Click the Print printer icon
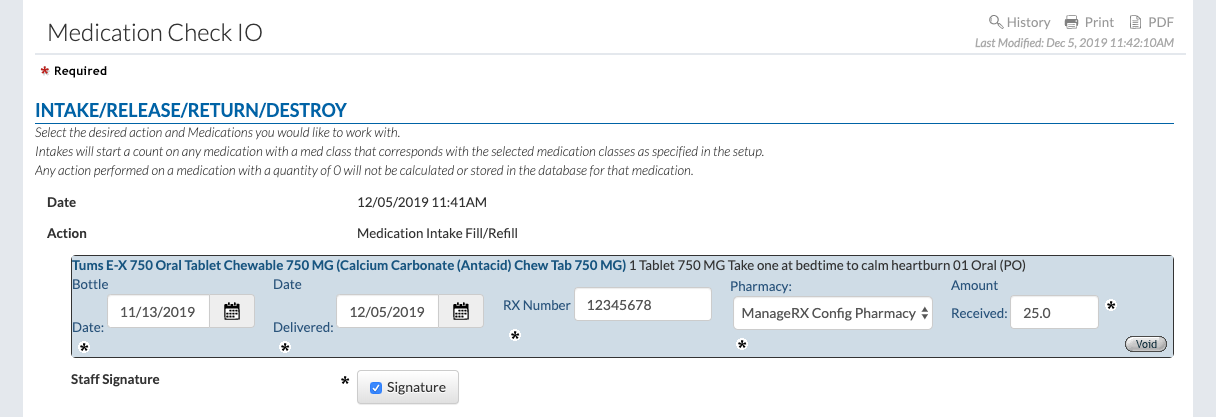Image resolution: width=1216 pixels, height=417 pixels. (1071, 22)
